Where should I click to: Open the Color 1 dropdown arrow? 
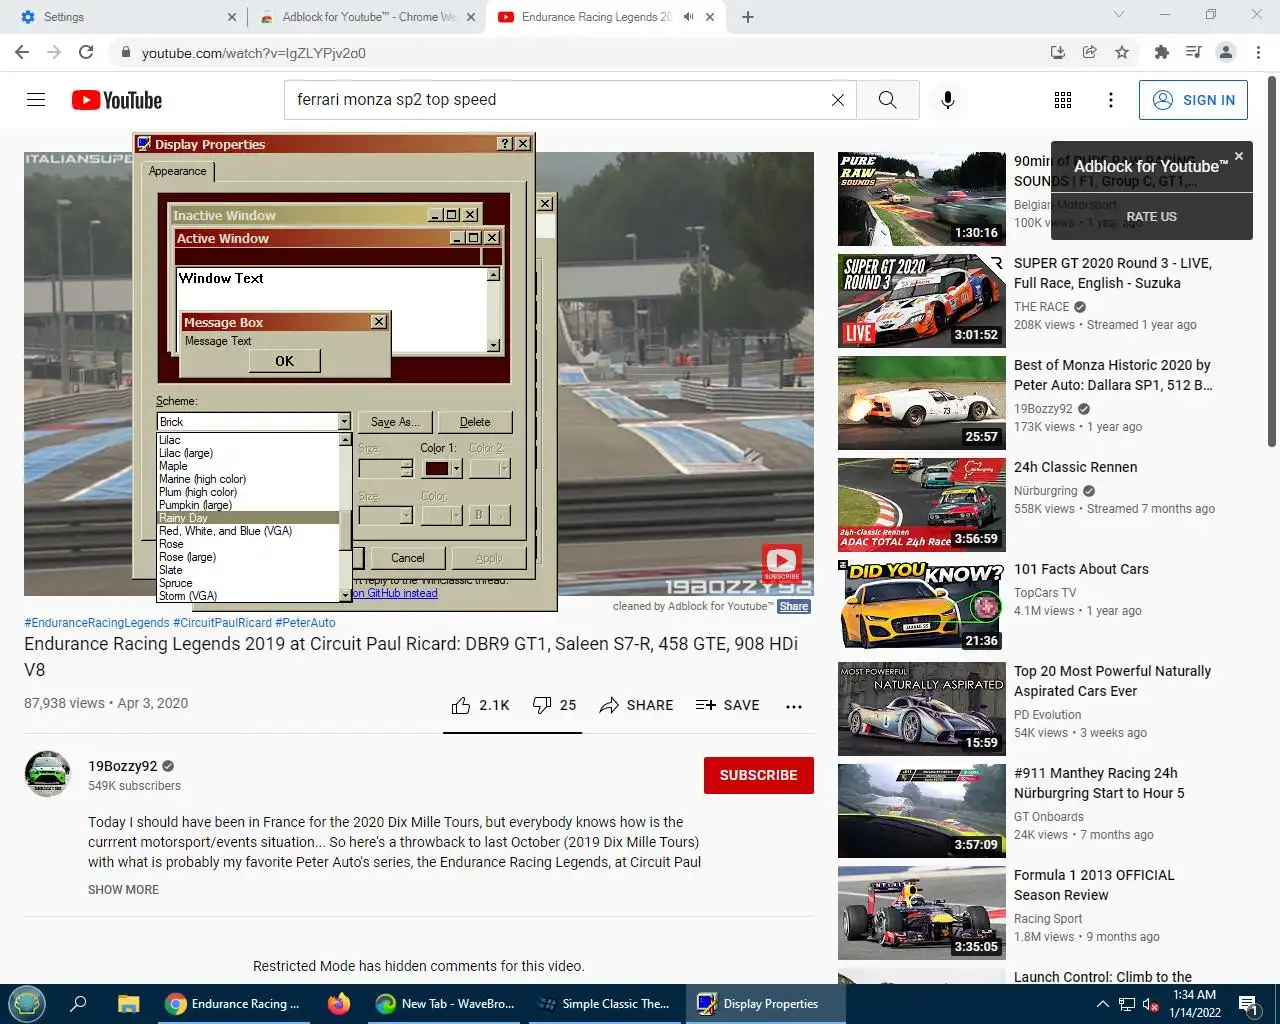pos(456,468)
